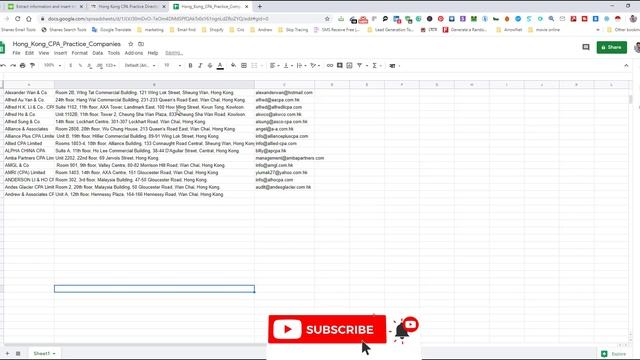Click the red Subscribe button
This screenshot has height=360, width=640.
pos(327,329)
